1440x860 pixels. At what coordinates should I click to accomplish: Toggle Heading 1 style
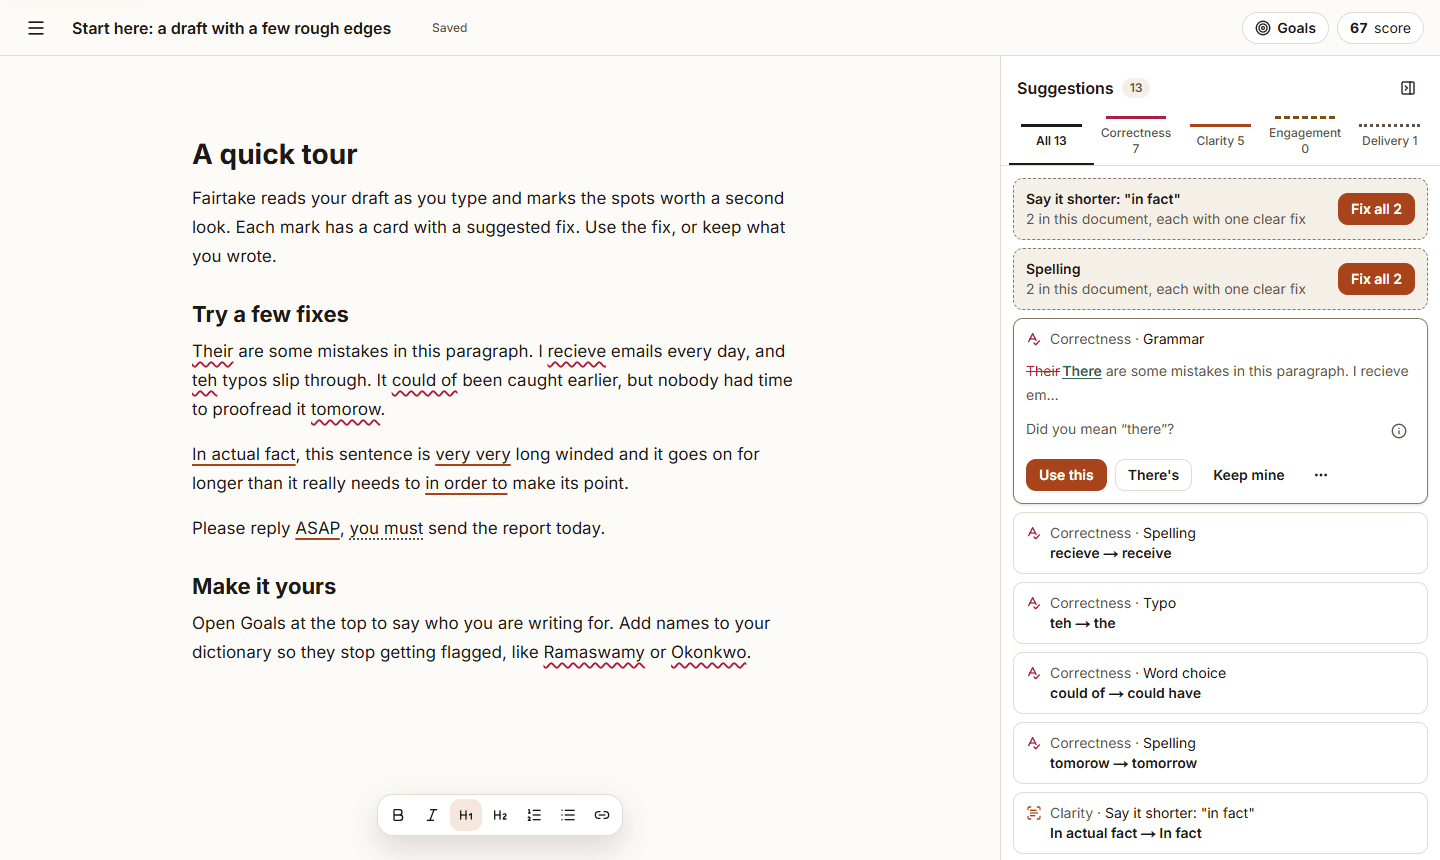[x=466, y=815]
